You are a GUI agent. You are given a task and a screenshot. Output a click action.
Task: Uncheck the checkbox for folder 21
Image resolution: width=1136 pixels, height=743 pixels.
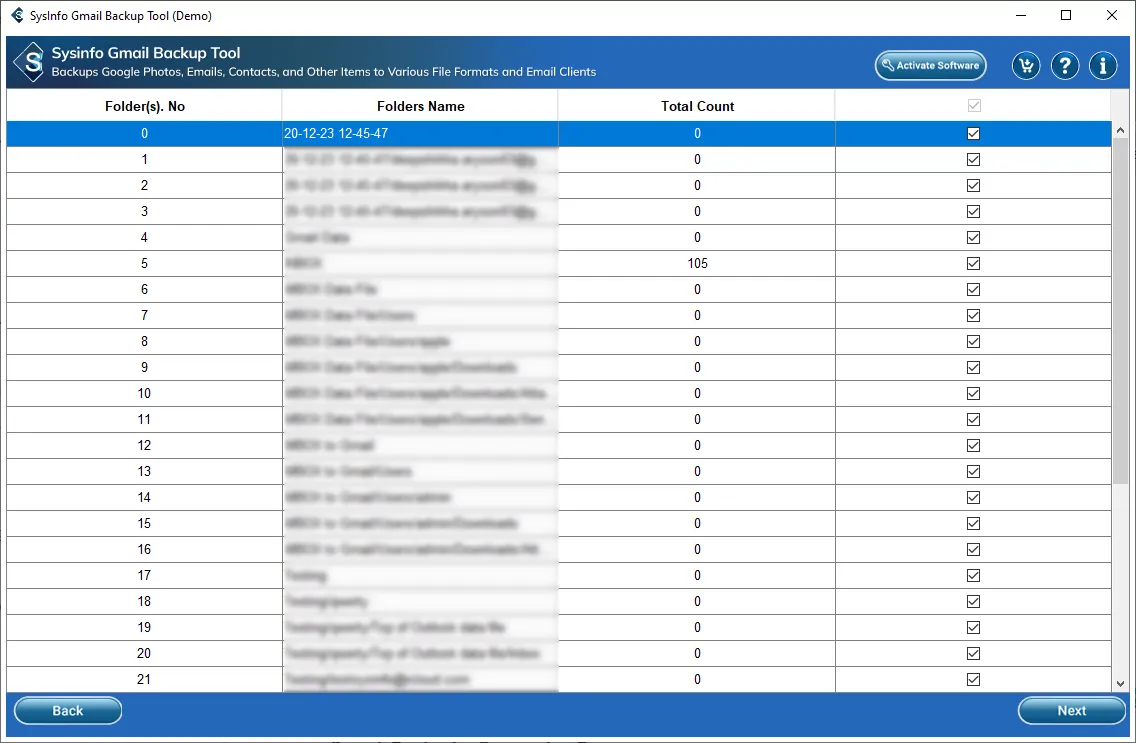click(x=974, y=679)
